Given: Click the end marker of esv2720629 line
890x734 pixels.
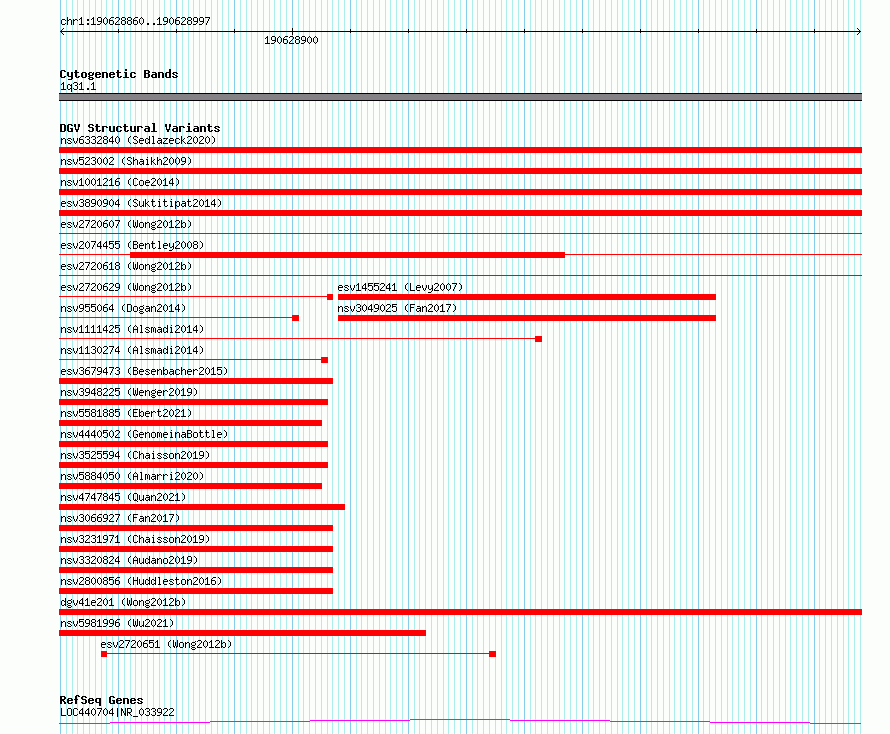Looking at the screenshot, I should (x=330, y=297).
